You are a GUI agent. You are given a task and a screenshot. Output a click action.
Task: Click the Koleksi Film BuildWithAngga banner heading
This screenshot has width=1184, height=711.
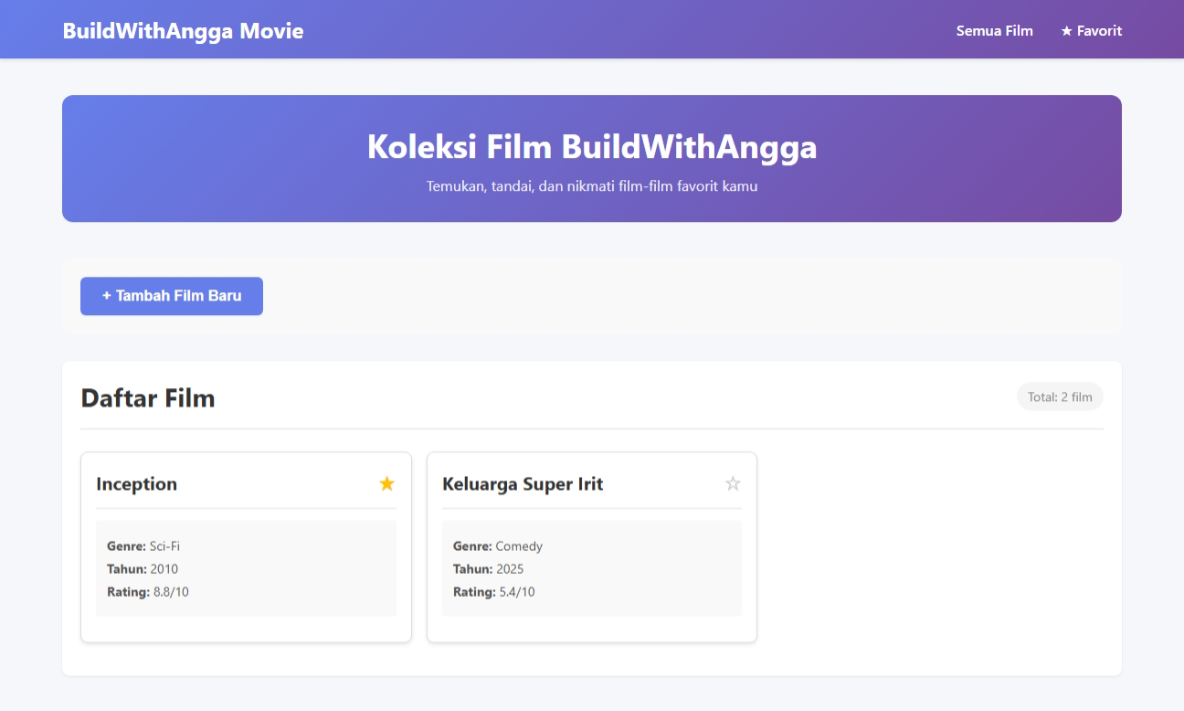point(592,147)
